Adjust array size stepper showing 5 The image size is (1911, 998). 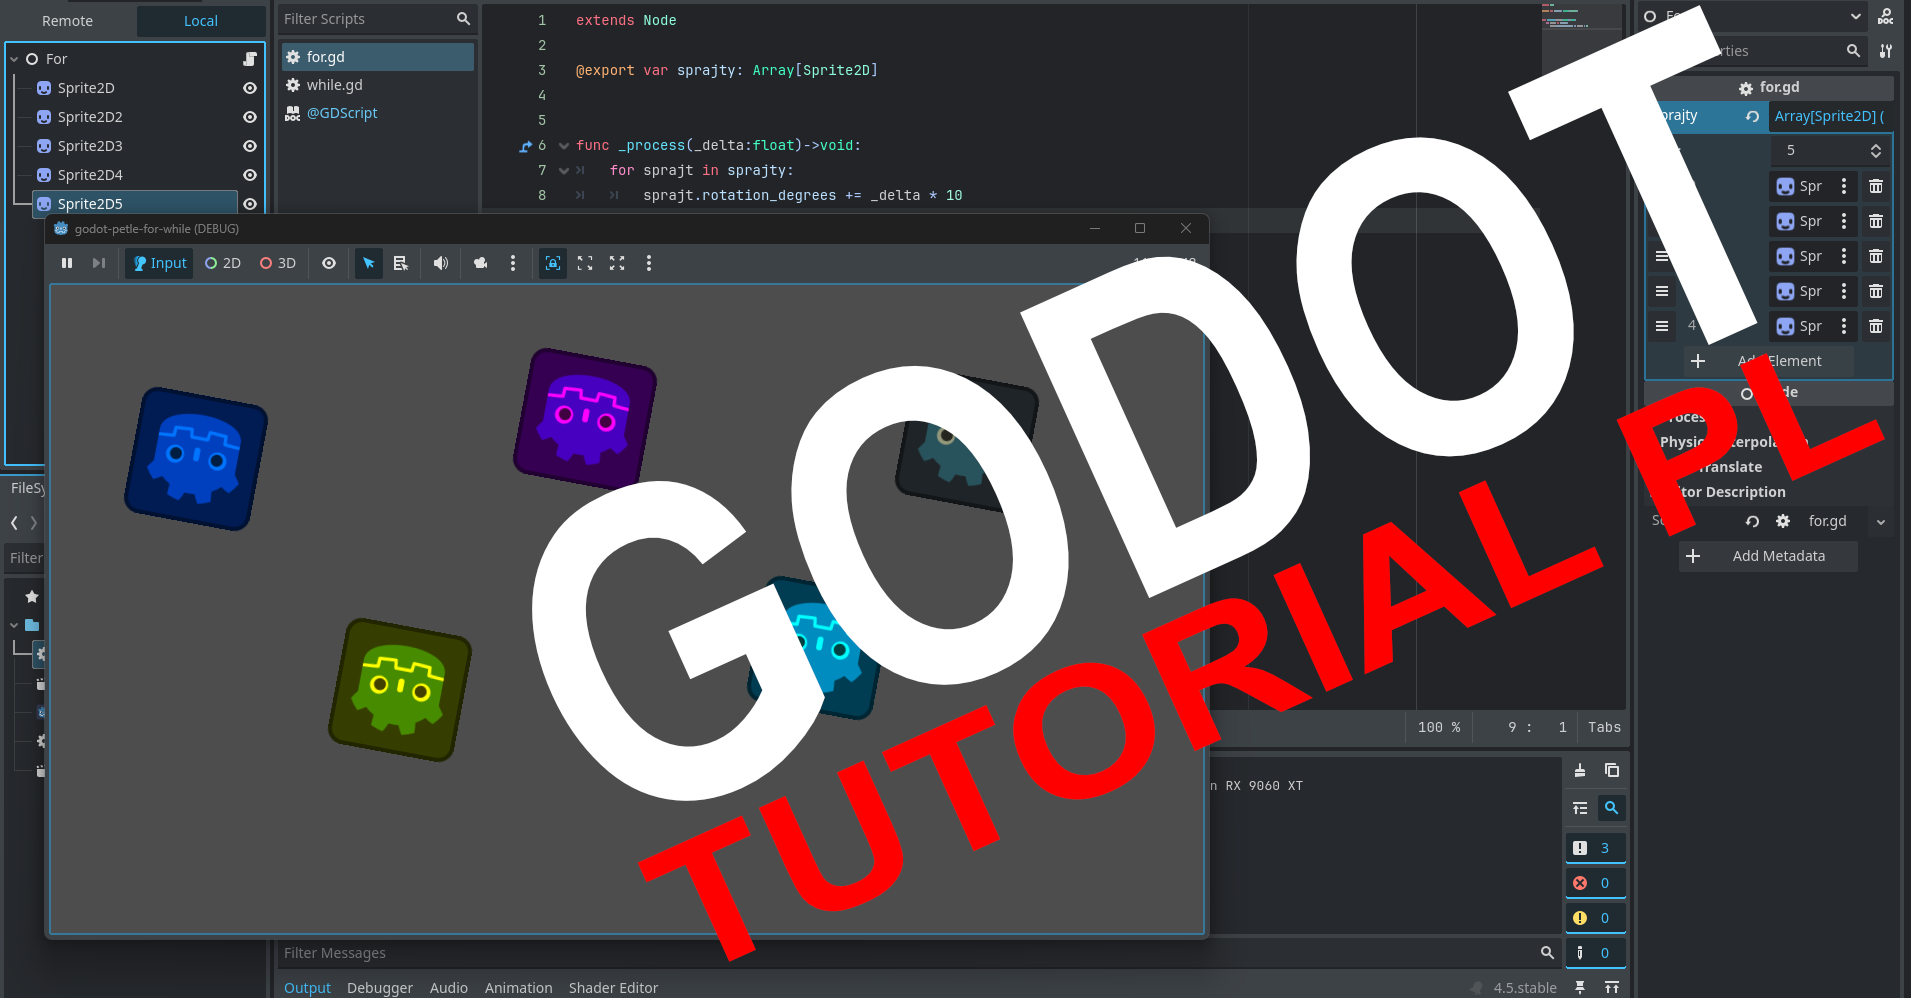(1875, 150)
